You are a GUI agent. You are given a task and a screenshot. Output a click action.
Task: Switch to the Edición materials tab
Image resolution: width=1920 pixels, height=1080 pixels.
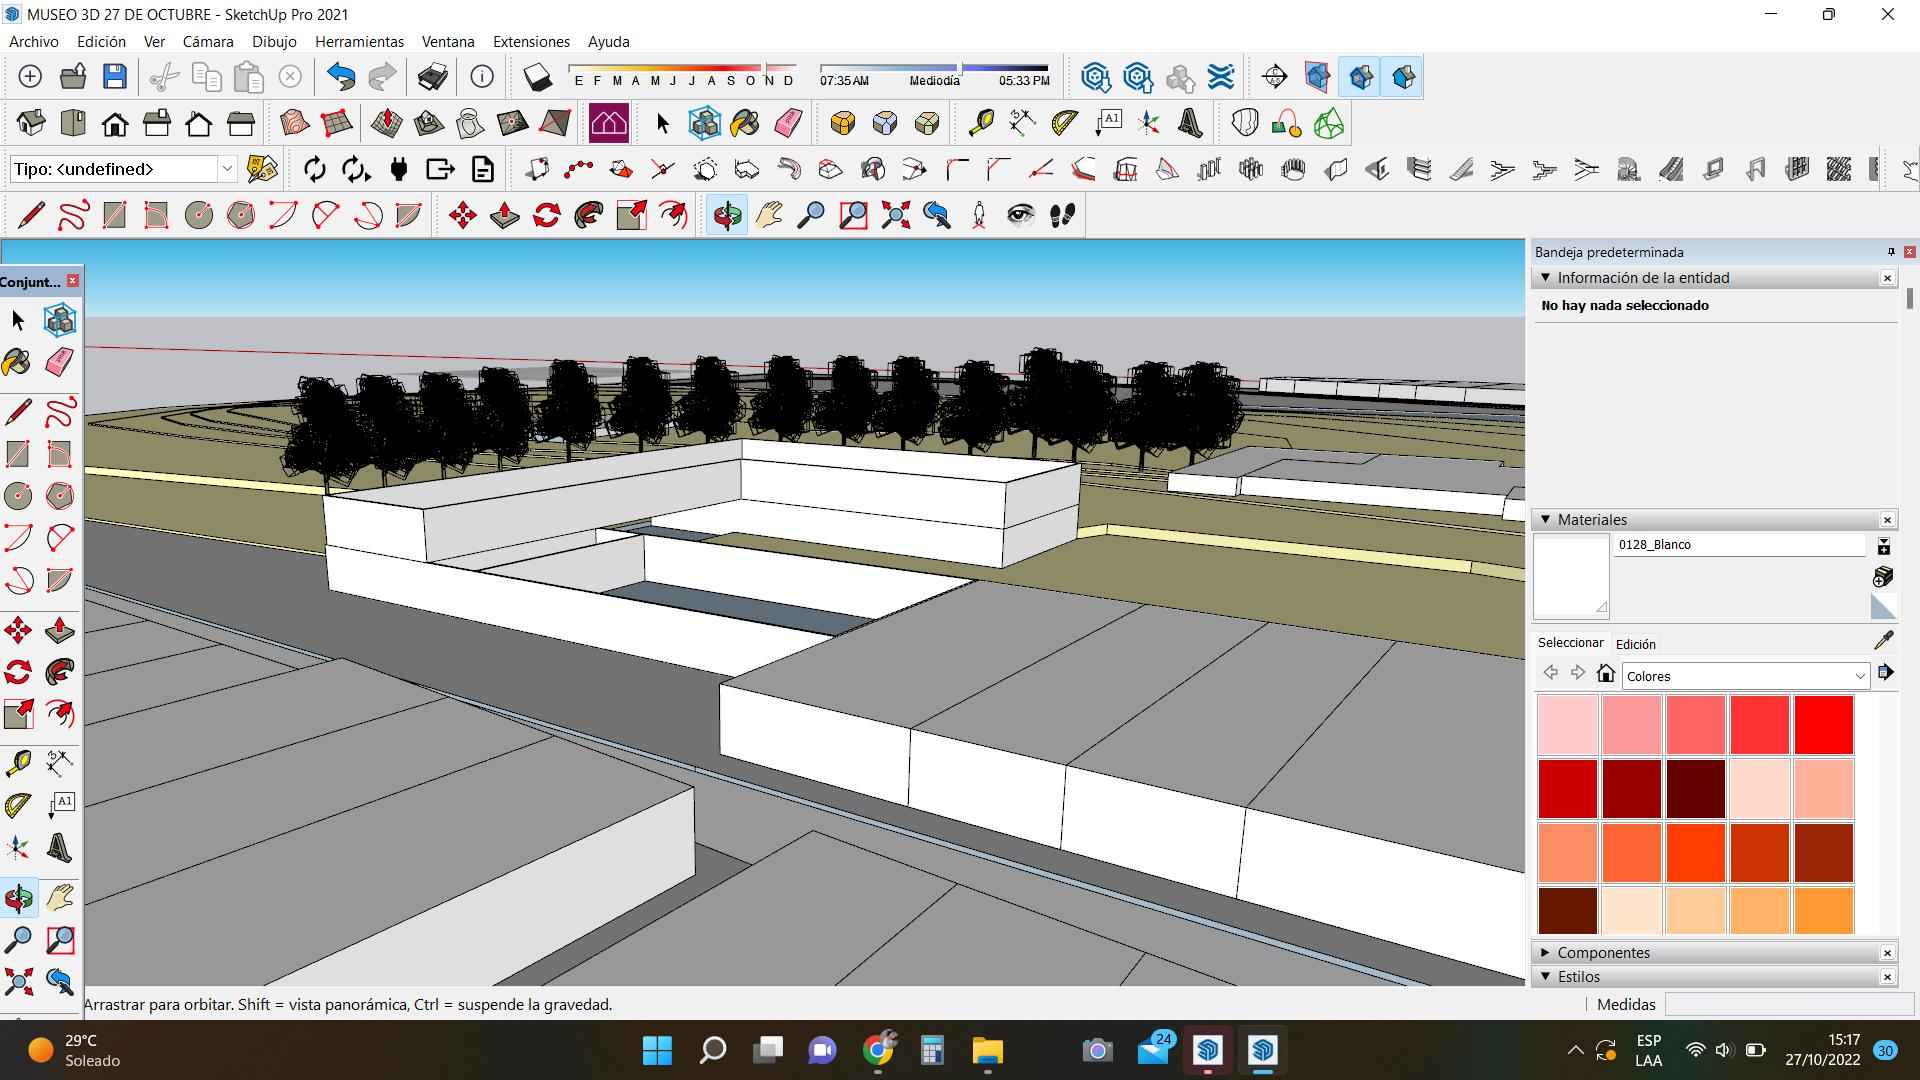pos(1635,644)
